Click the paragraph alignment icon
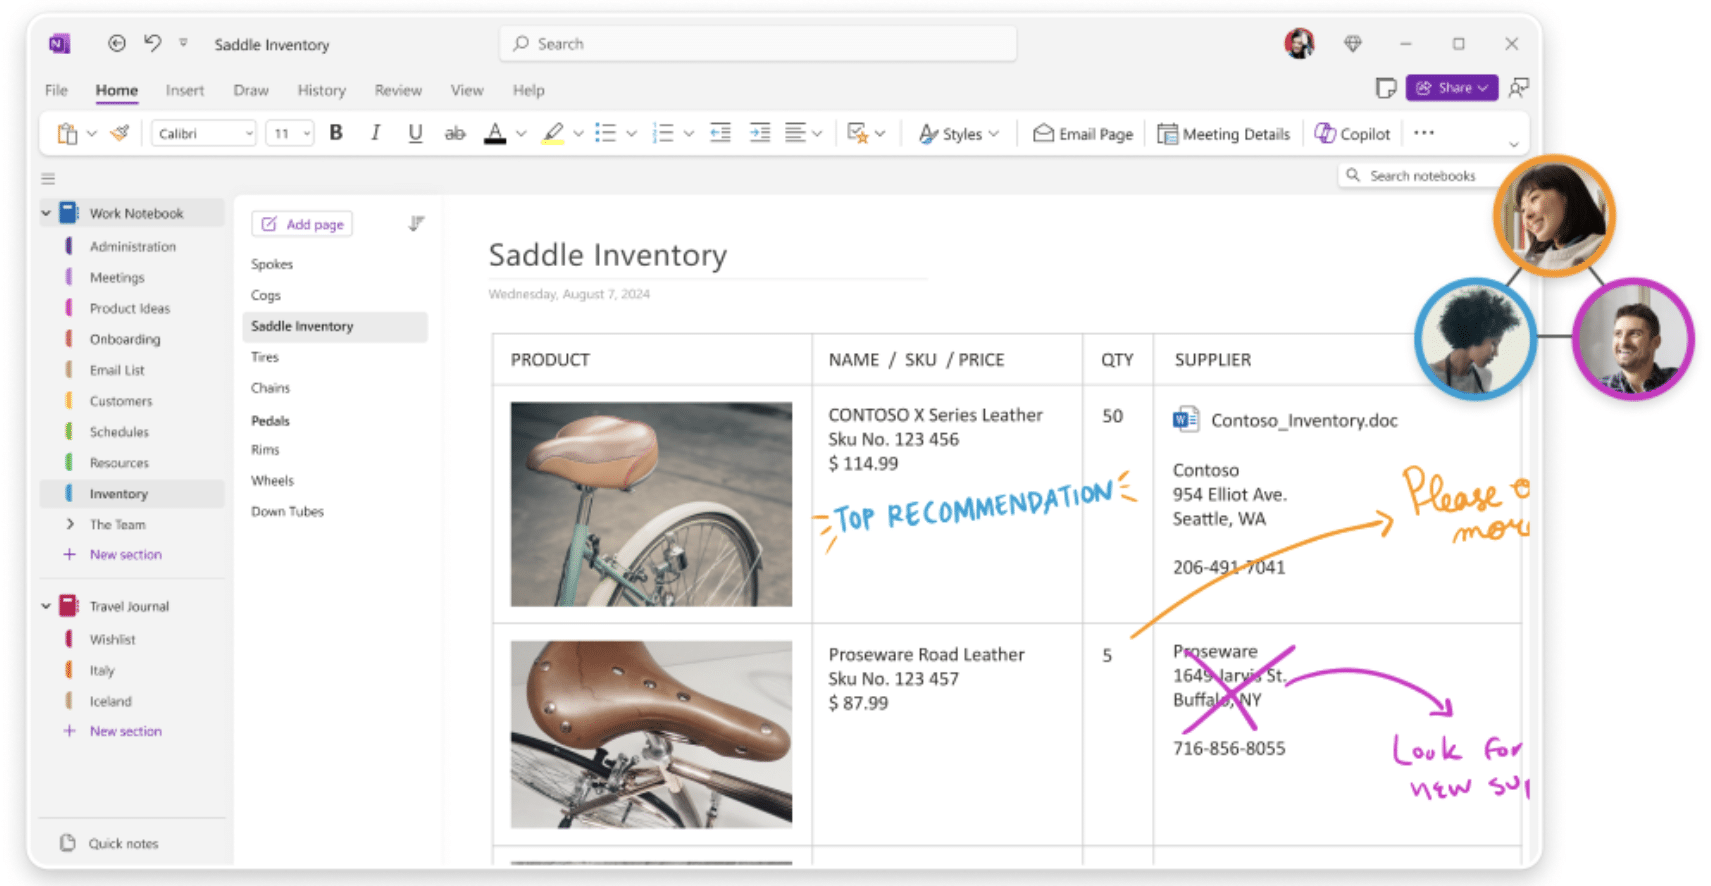 click(795, 133)
